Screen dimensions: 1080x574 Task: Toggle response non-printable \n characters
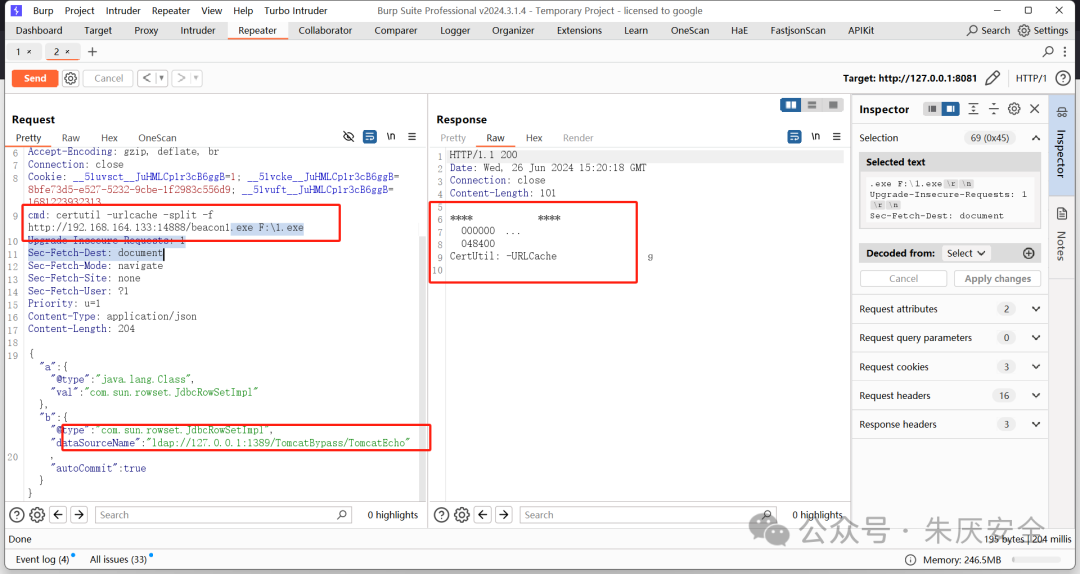pyautogui.click(x=816, y=136)
